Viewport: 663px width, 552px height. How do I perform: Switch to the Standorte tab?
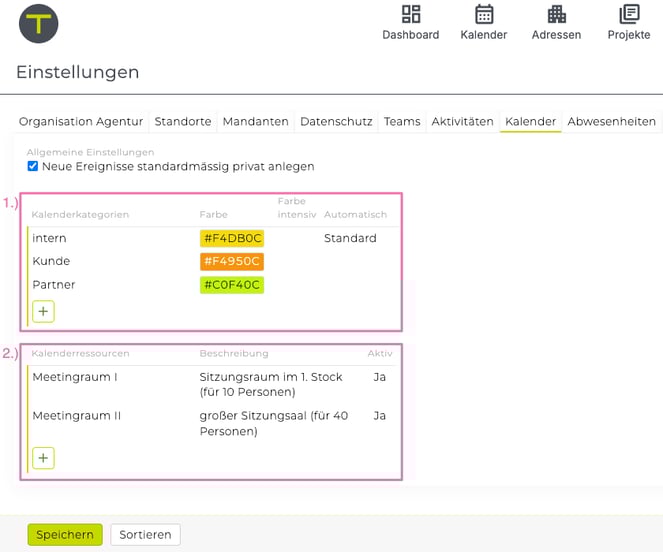(x=183, y=122)
